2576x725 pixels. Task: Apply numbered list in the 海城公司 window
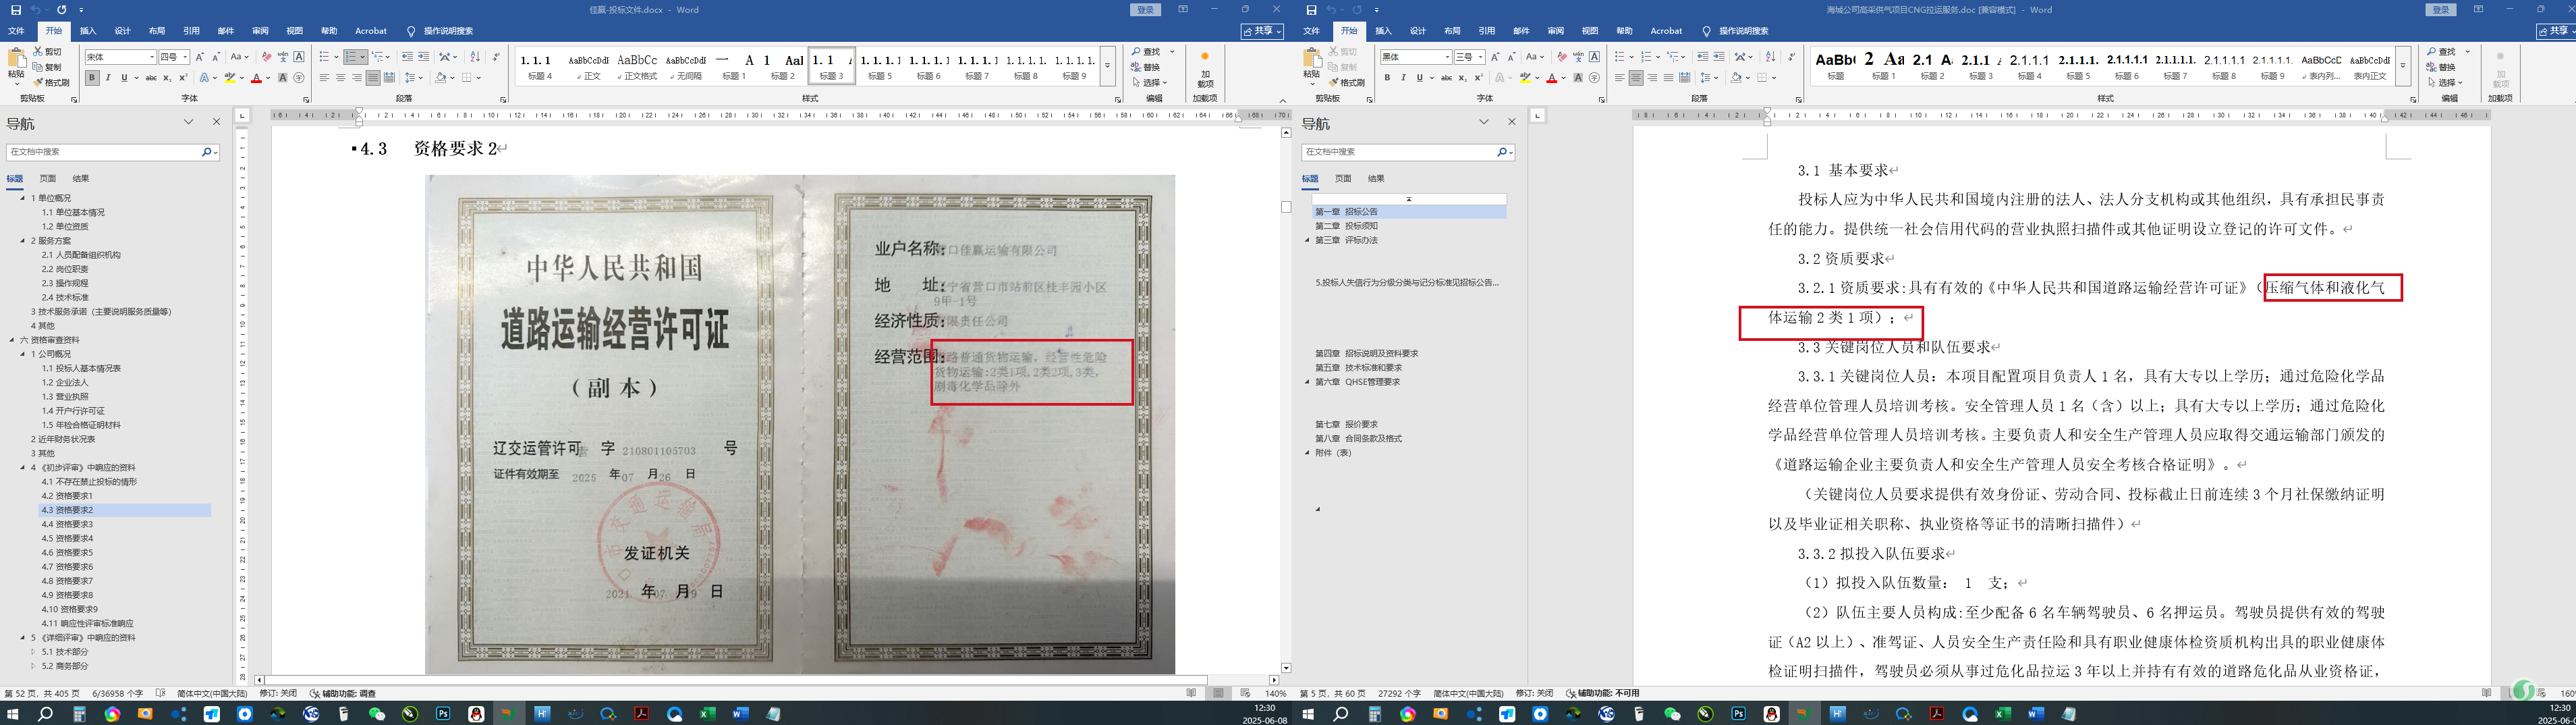coord(1648,57)
